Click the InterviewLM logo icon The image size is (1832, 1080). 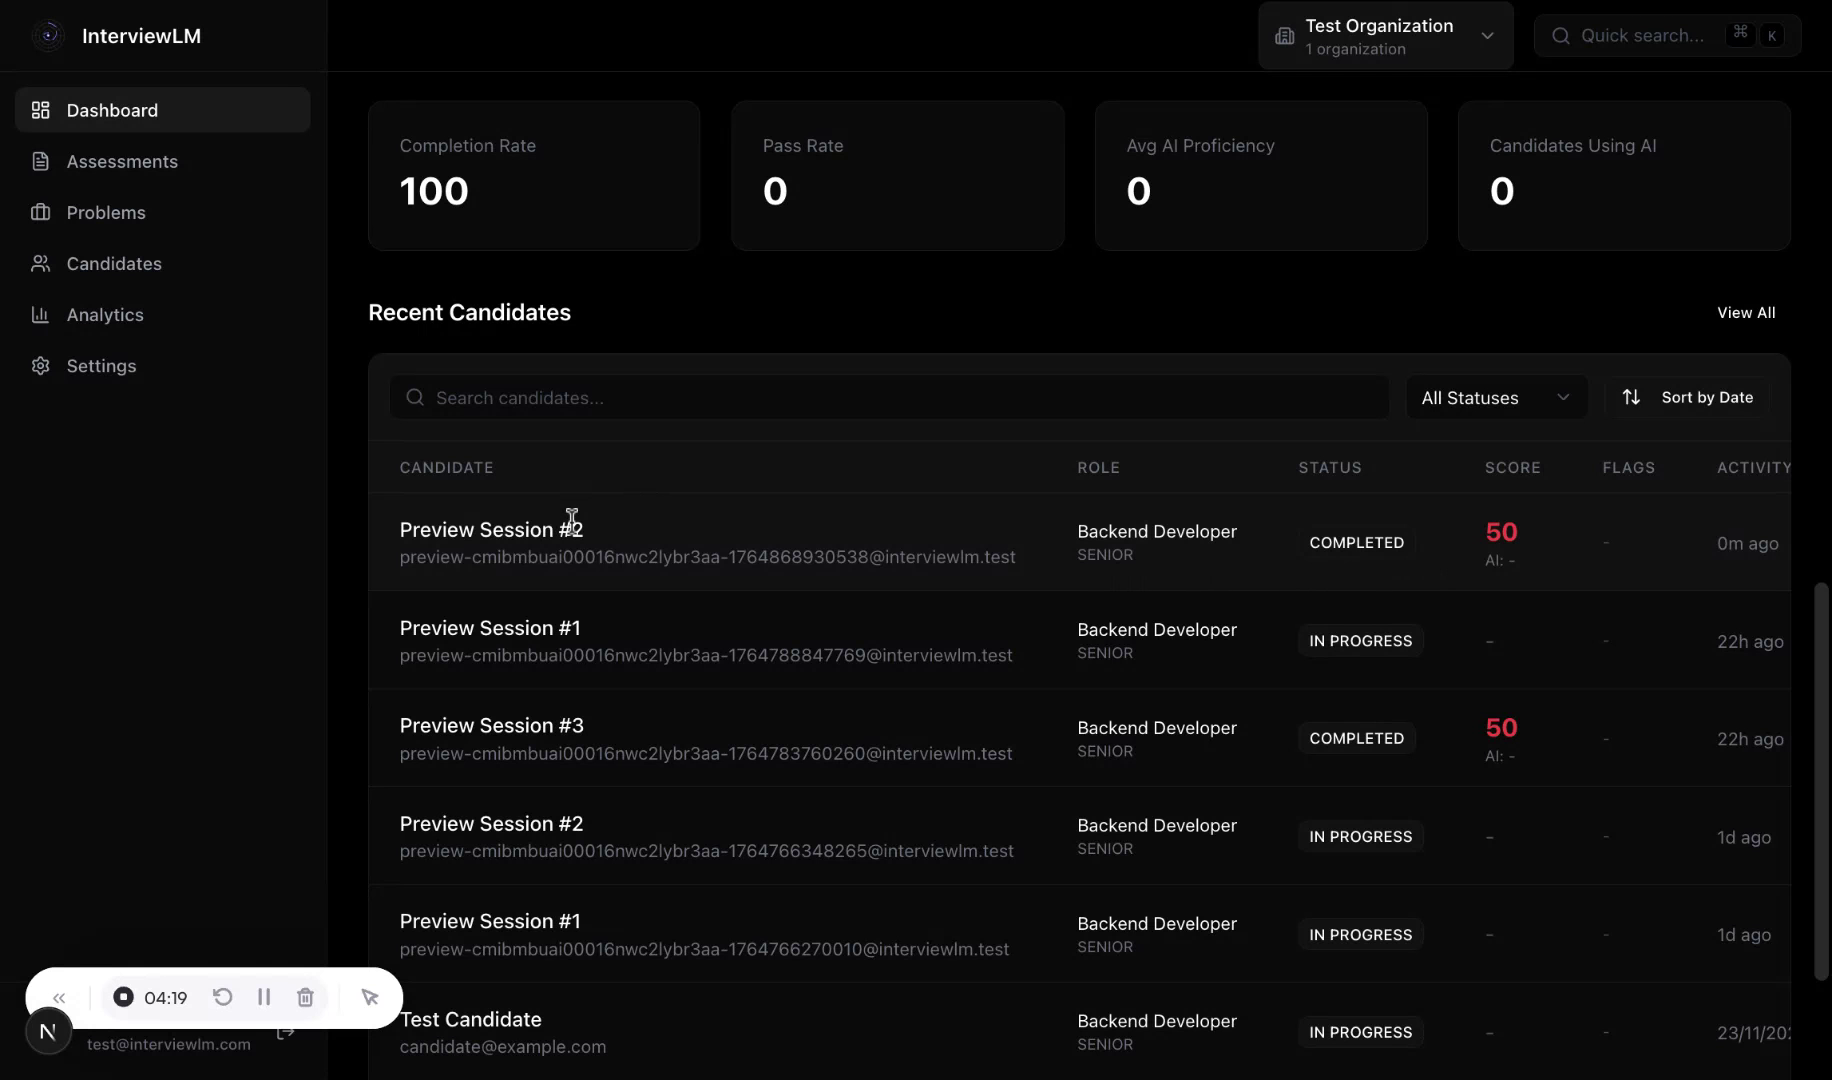coord(48,35)
